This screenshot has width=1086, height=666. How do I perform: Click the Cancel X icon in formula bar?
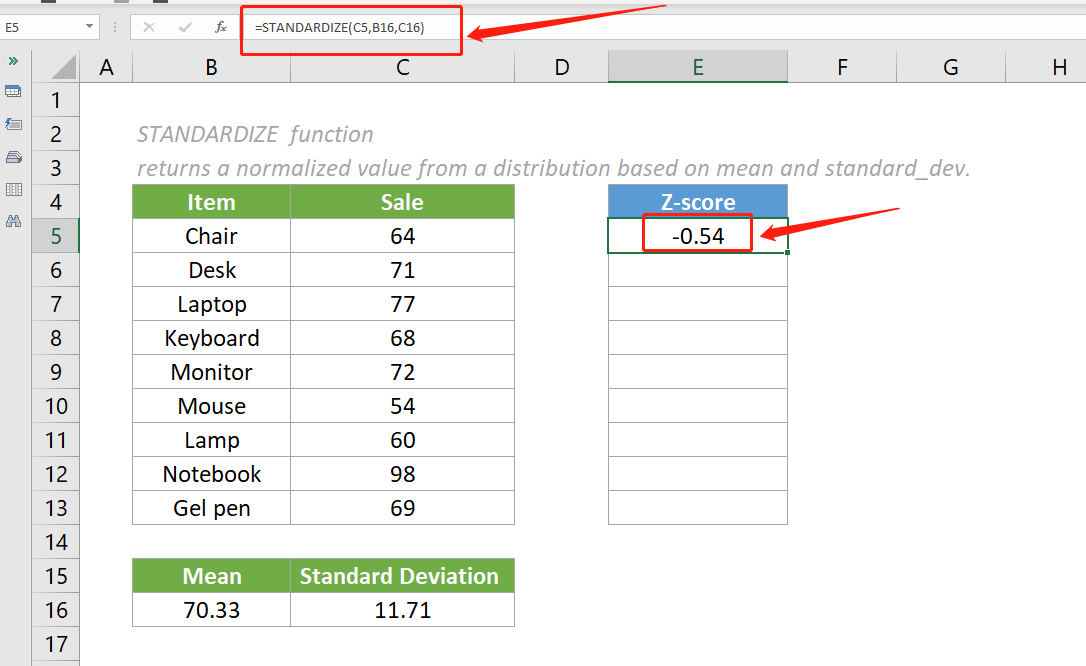tap(149, 28)
